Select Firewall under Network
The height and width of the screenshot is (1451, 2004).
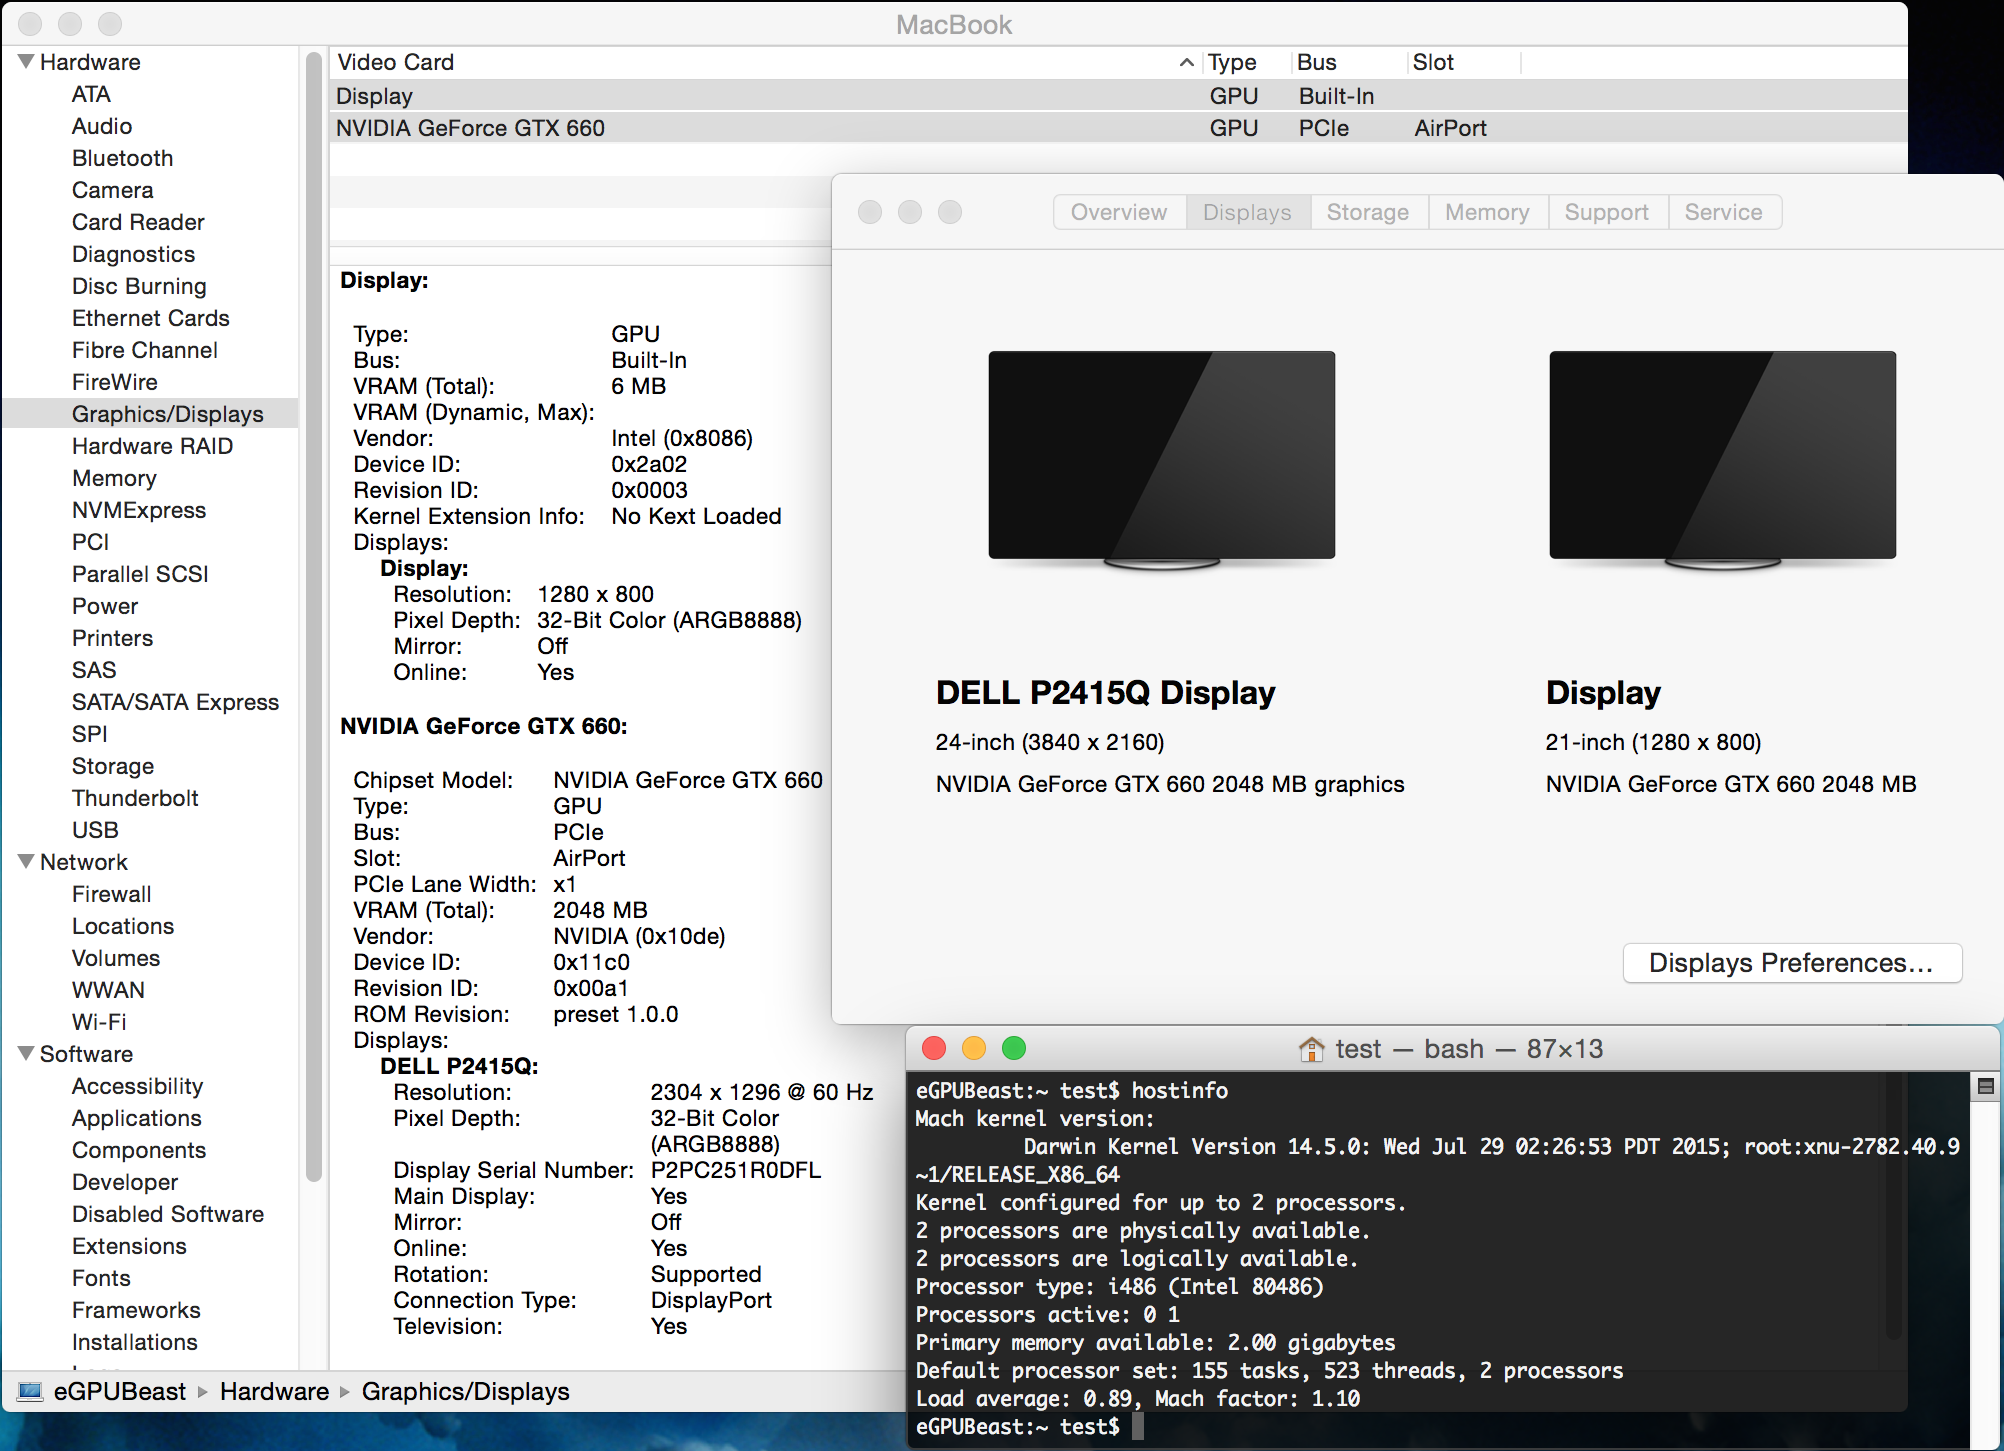[x=112, y=894]
